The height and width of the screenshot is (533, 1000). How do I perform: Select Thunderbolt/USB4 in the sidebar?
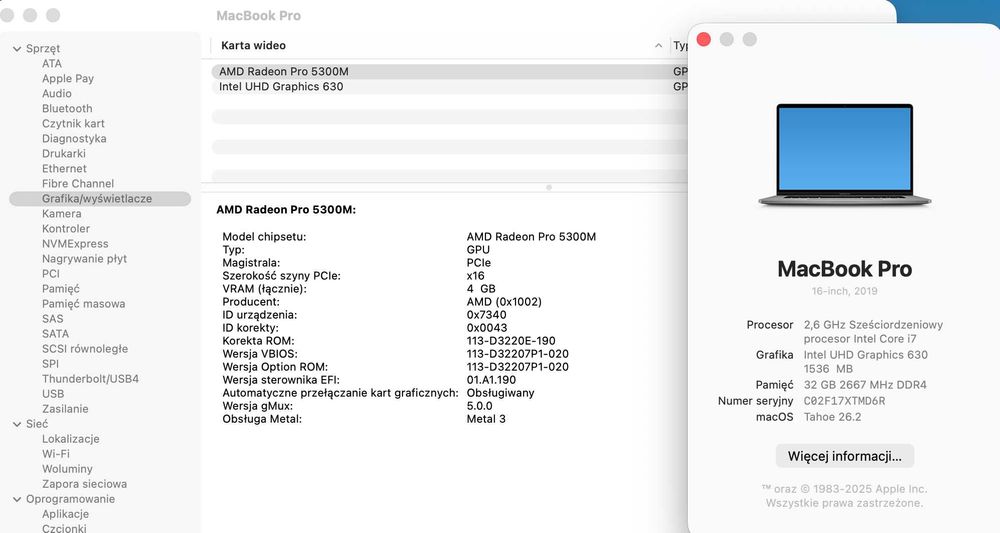click(90, 379)
